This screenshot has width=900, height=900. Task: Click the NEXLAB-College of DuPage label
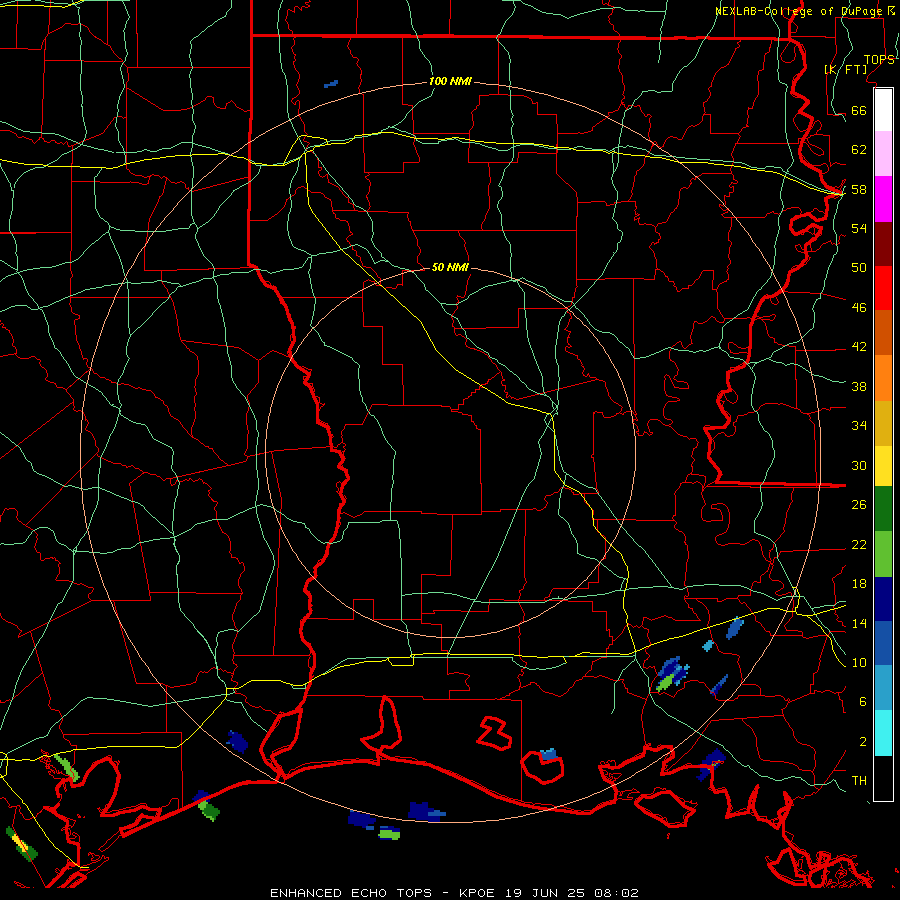(x=805, y=11)
